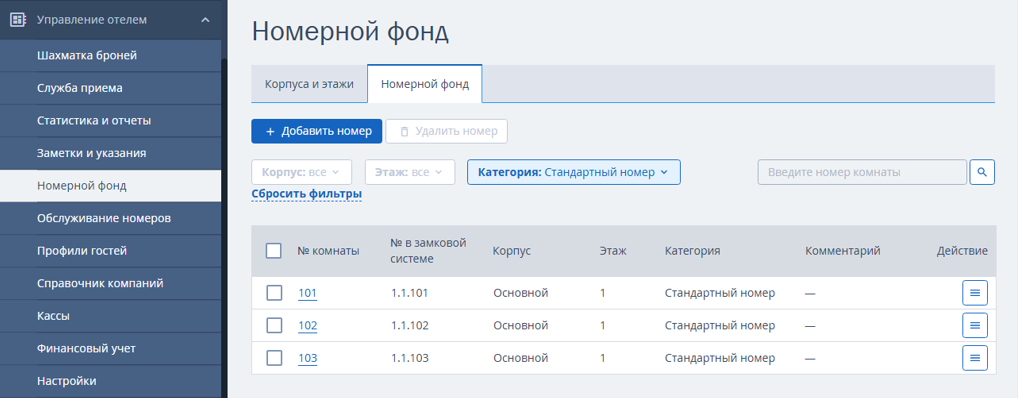Open the Корпус filter dropdown
This screenshot has width=1018, height=398.
click(x=301, y=172)
